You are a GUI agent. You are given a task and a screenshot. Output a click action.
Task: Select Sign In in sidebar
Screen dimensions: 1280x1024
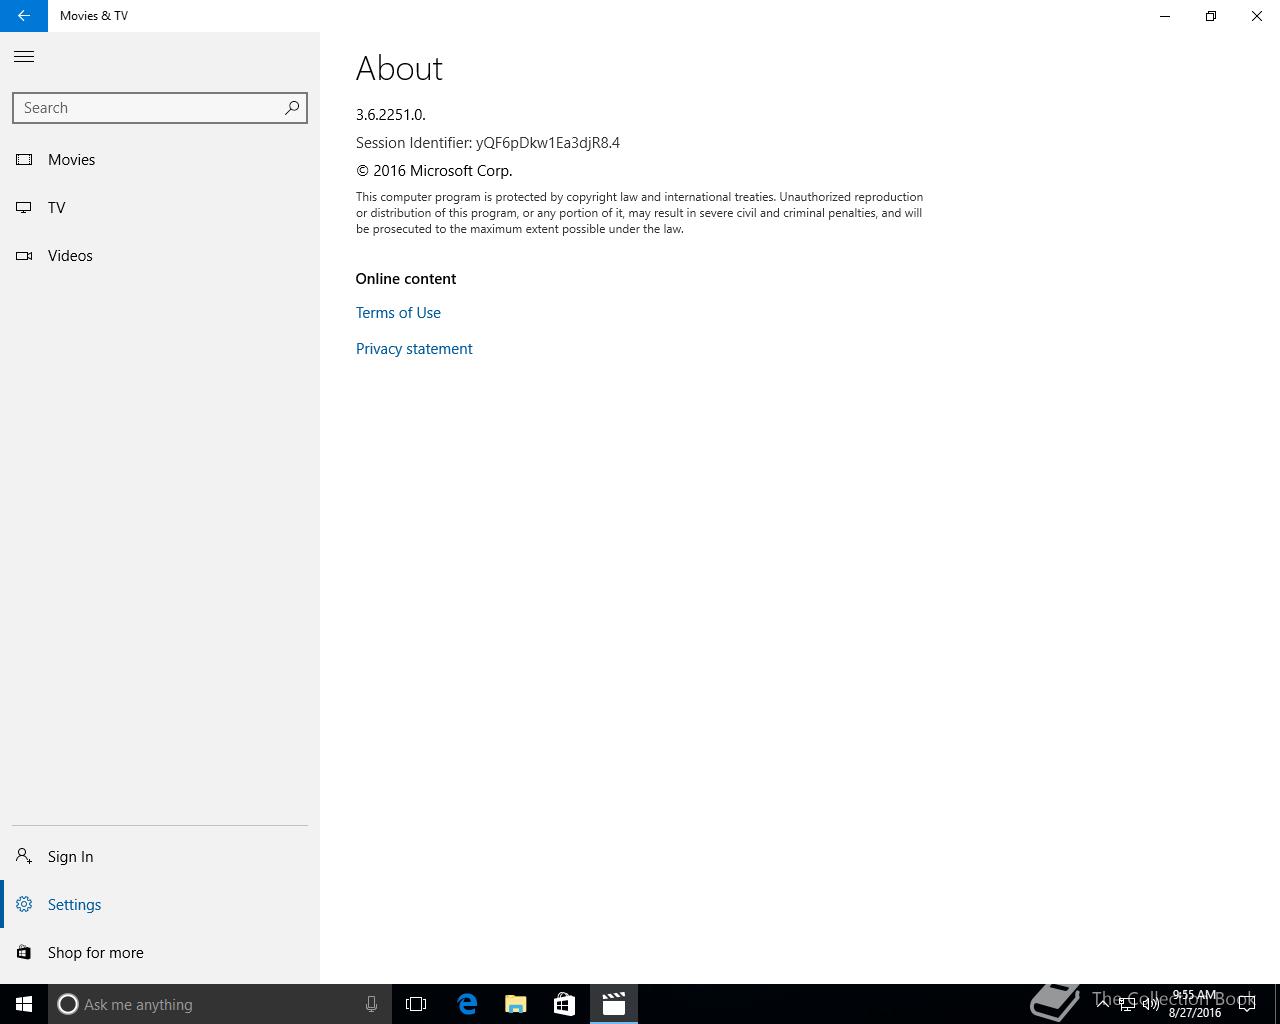pyautogui.click(x=160, y=857)
